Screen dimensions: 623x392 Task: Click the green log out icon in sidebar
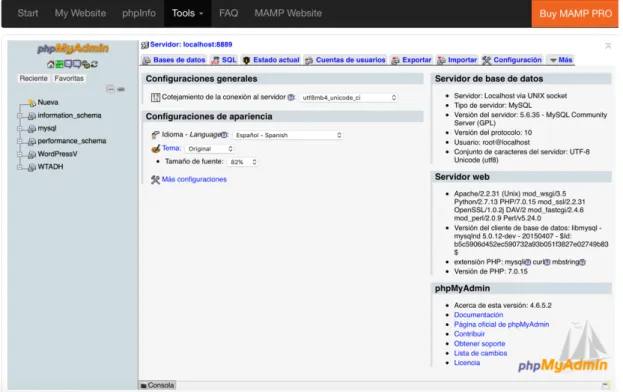pyautogui.click(x=59, y=64)
